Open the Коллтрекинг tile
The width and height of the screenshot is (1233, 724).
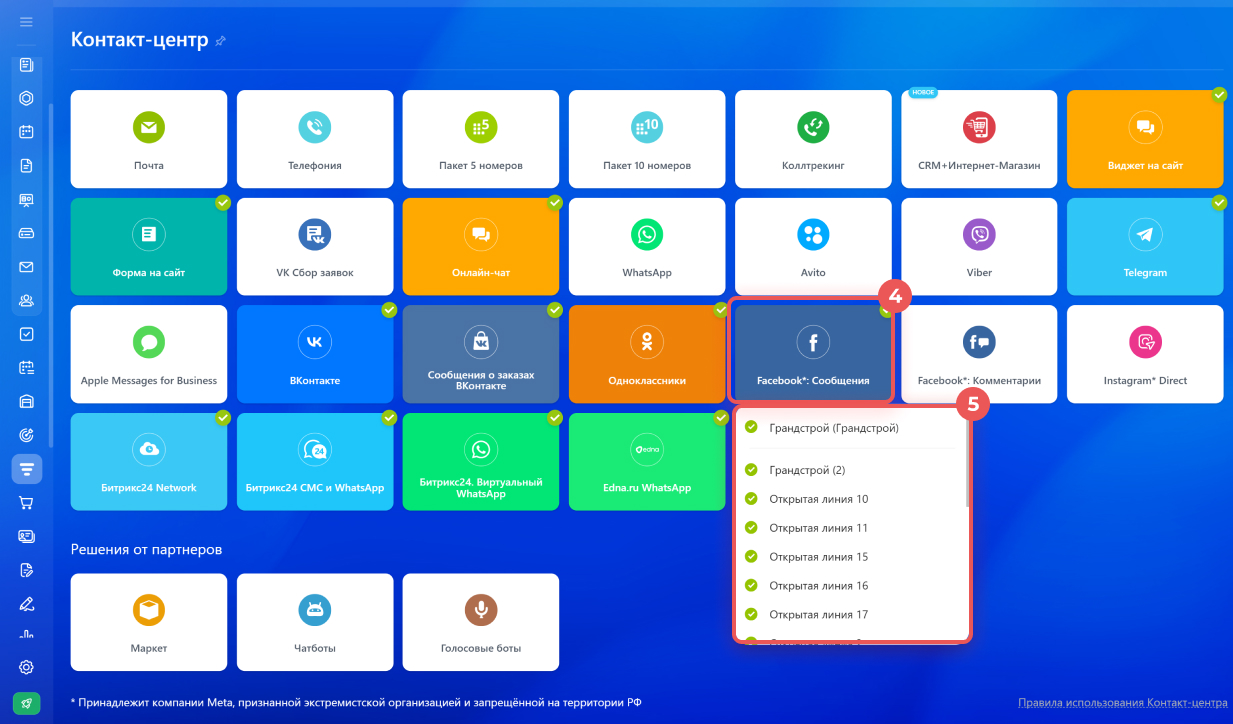point(813,139)
